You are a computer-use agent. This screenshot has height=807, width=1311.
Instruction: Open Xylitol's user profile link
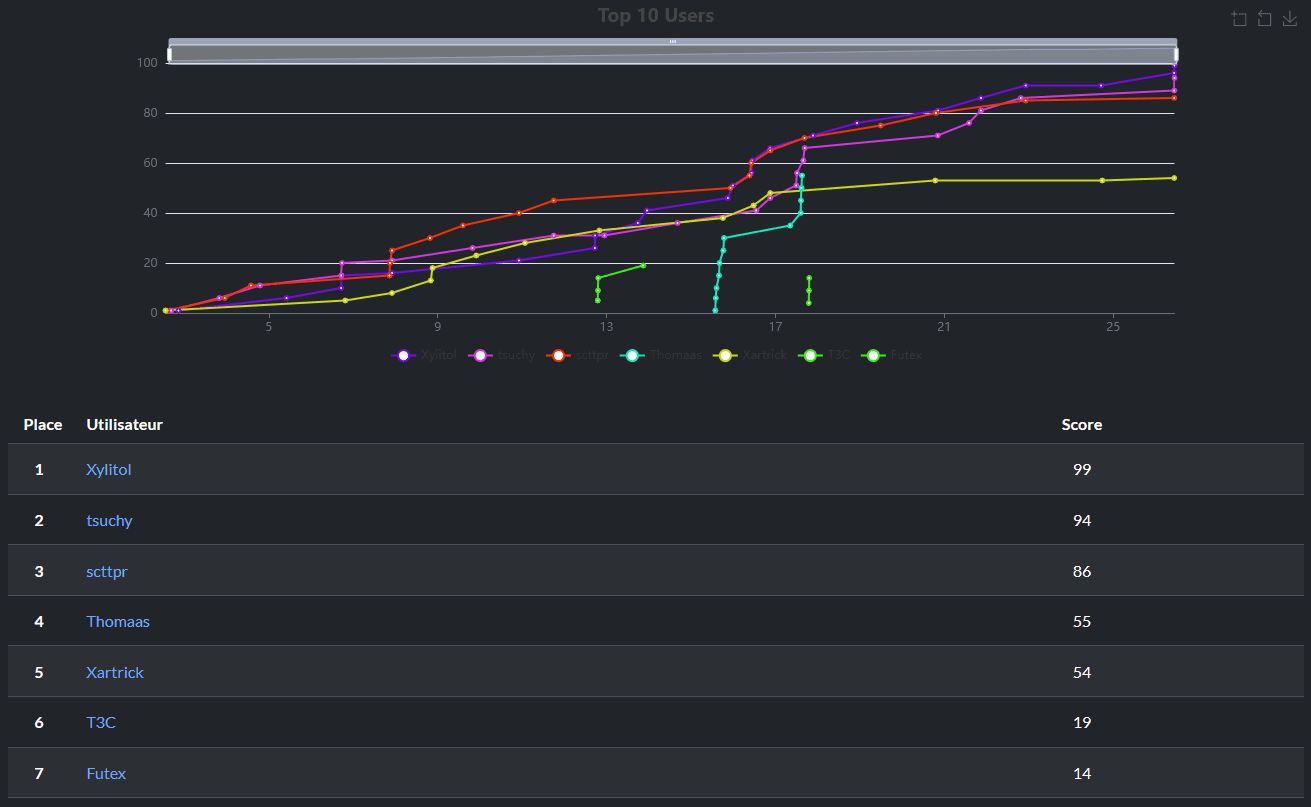click(x=109, y=470)
